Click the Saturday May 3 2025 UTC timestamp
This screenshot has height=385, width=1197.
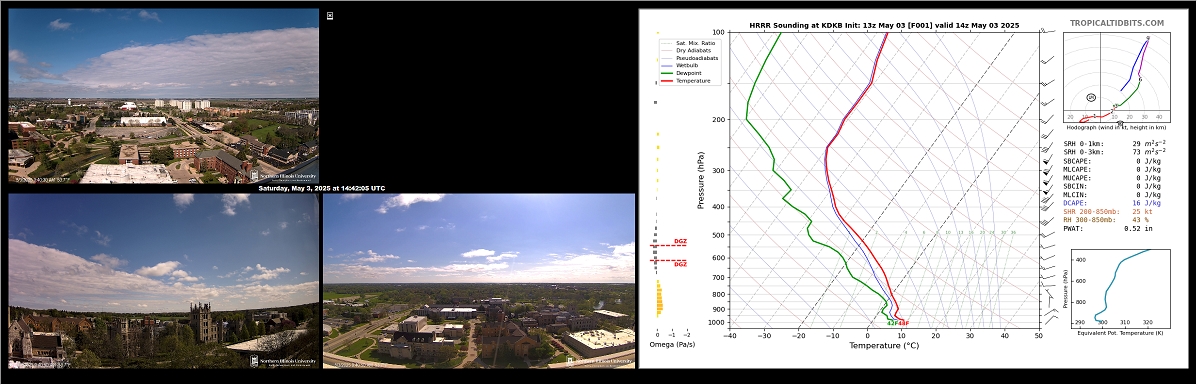(321, 188)
